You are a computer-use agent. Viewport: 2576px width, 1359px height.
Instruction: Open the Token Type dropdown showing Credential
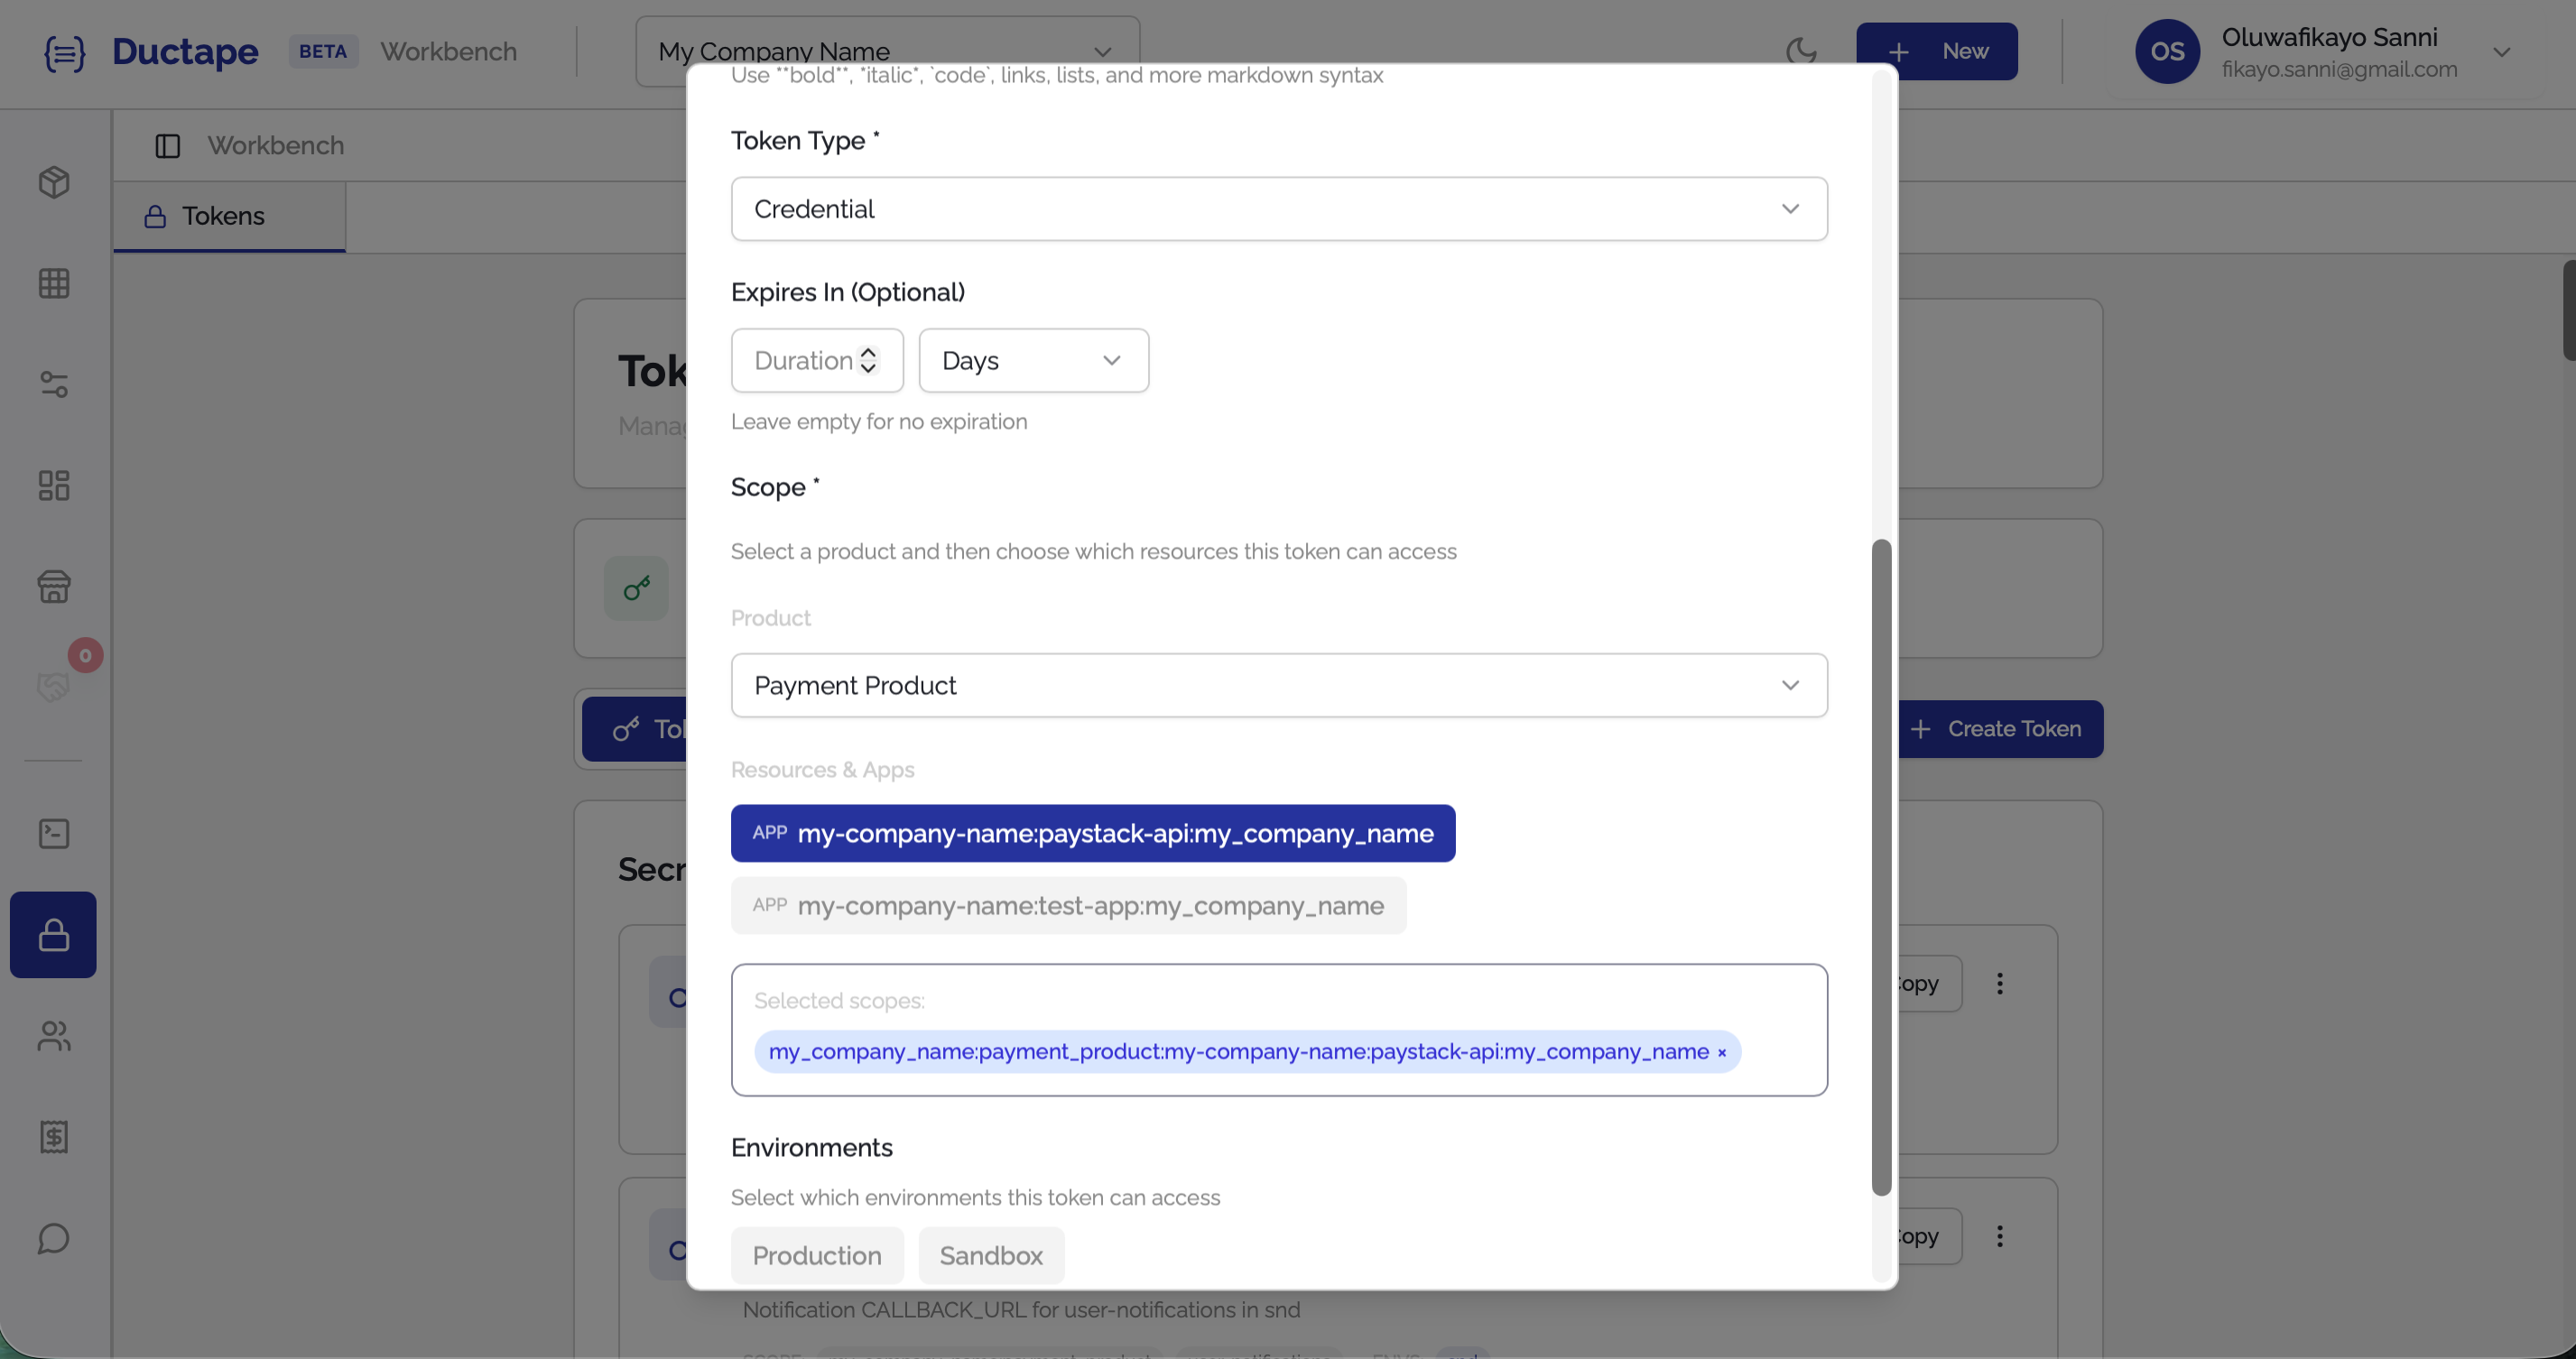tap(1280, 208)
